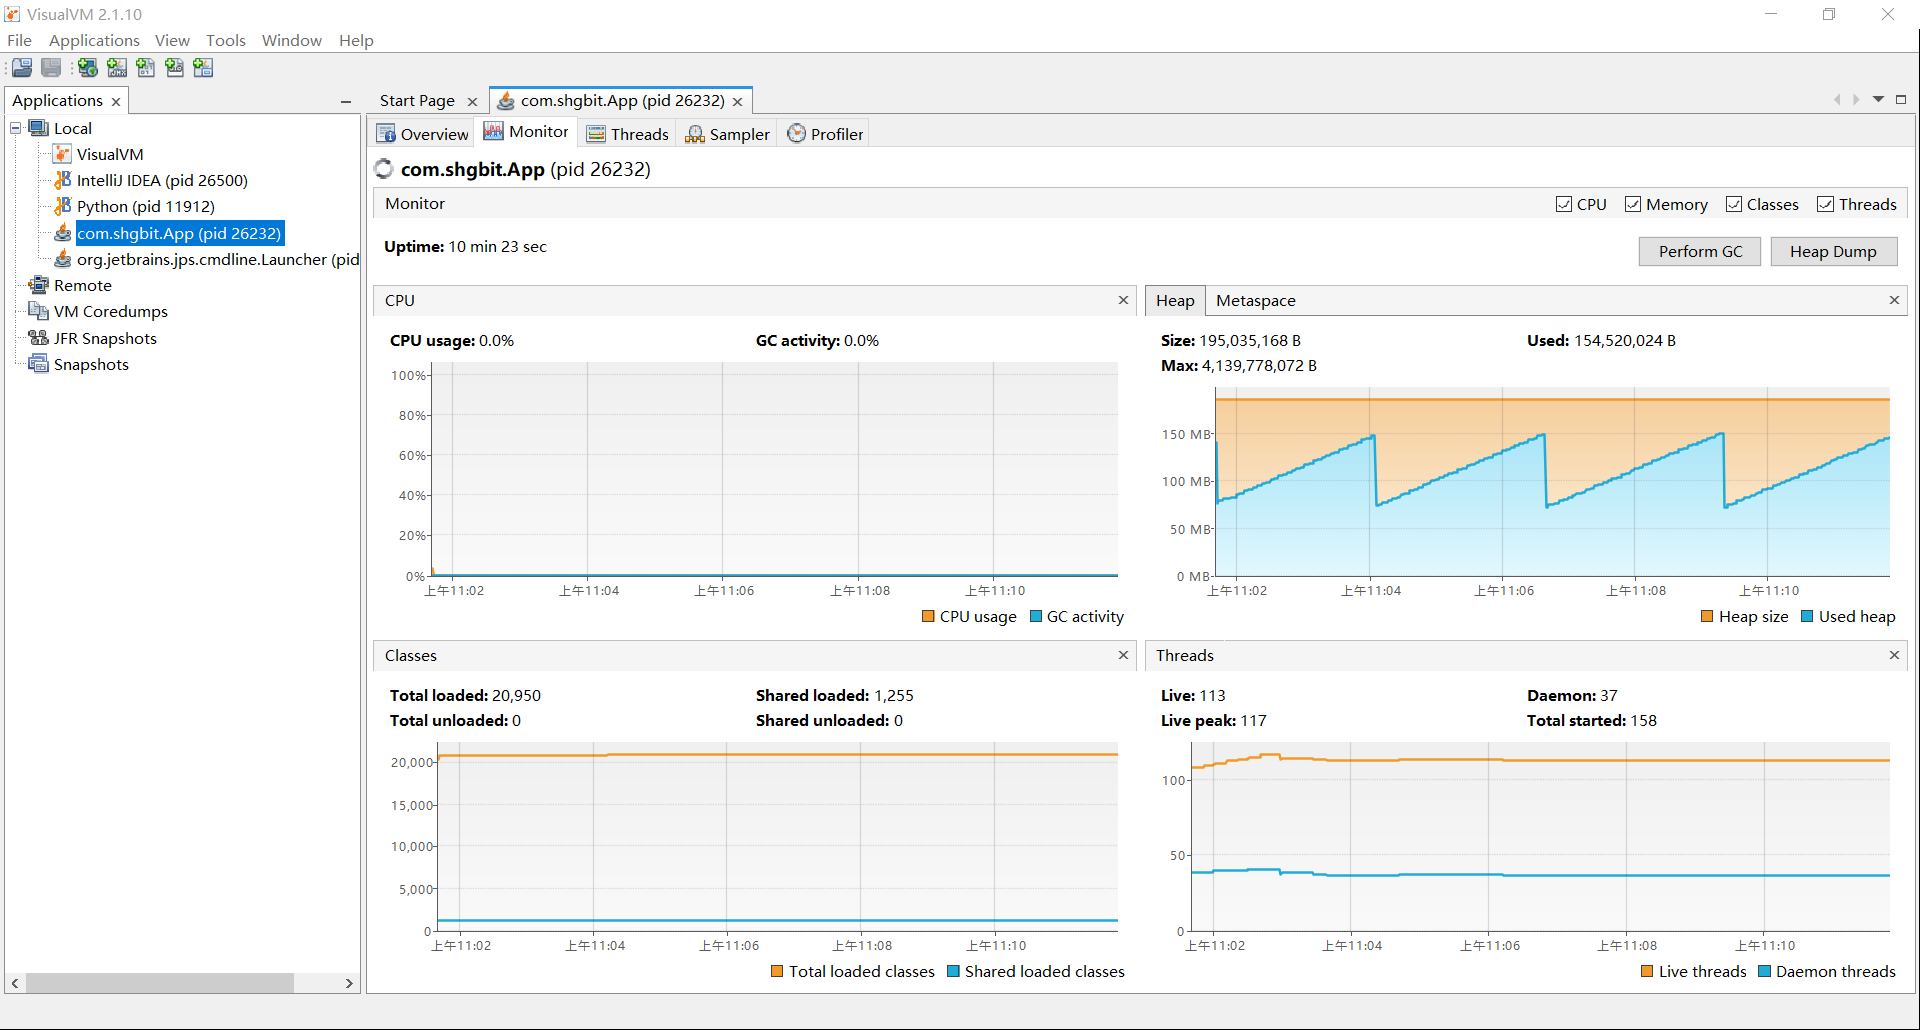This screenshot has height=1030, width=1920.
Task: Click the CPU usage orange legend swatch
Action: click(x=928, y=616)
